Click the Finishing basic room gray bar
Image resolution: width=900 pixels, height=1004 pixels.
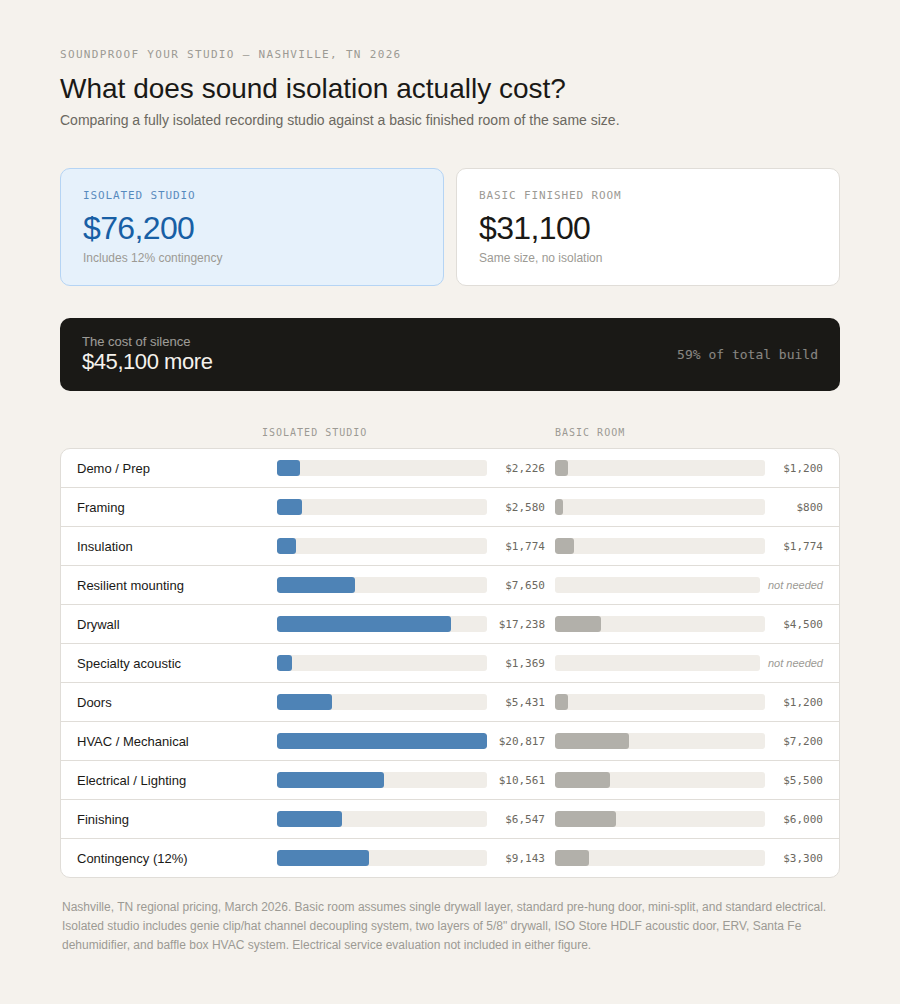click(585, 819)
